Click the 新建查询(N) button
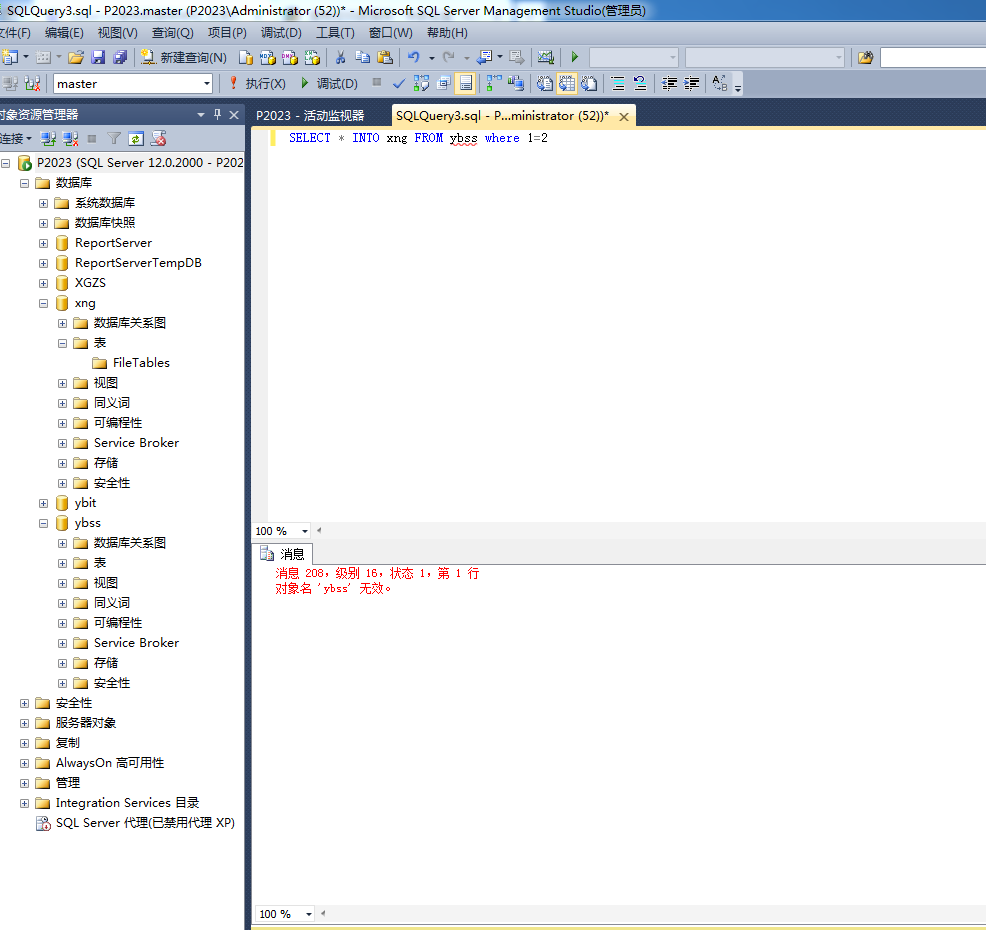The width and height of the screenshot is (986, 930). pyautogui.click(x=184, y=58)
